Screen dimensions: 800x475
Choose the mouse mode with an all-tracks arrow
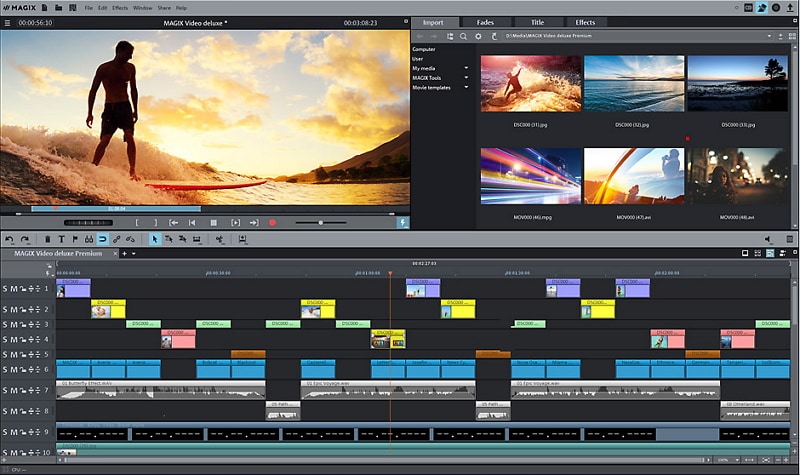click(182, 239)
